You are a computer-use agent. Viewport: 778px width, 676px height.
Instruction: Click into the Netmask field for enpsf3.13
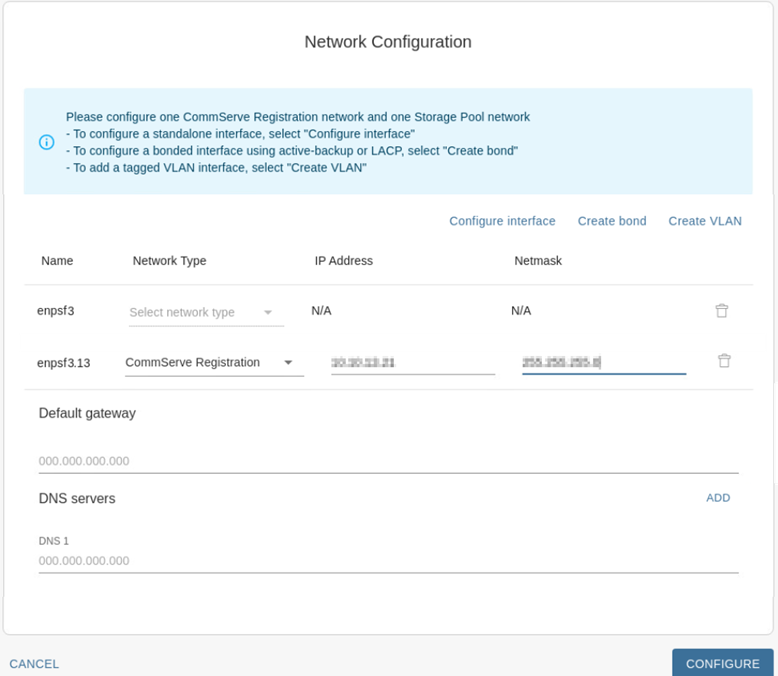603,362
